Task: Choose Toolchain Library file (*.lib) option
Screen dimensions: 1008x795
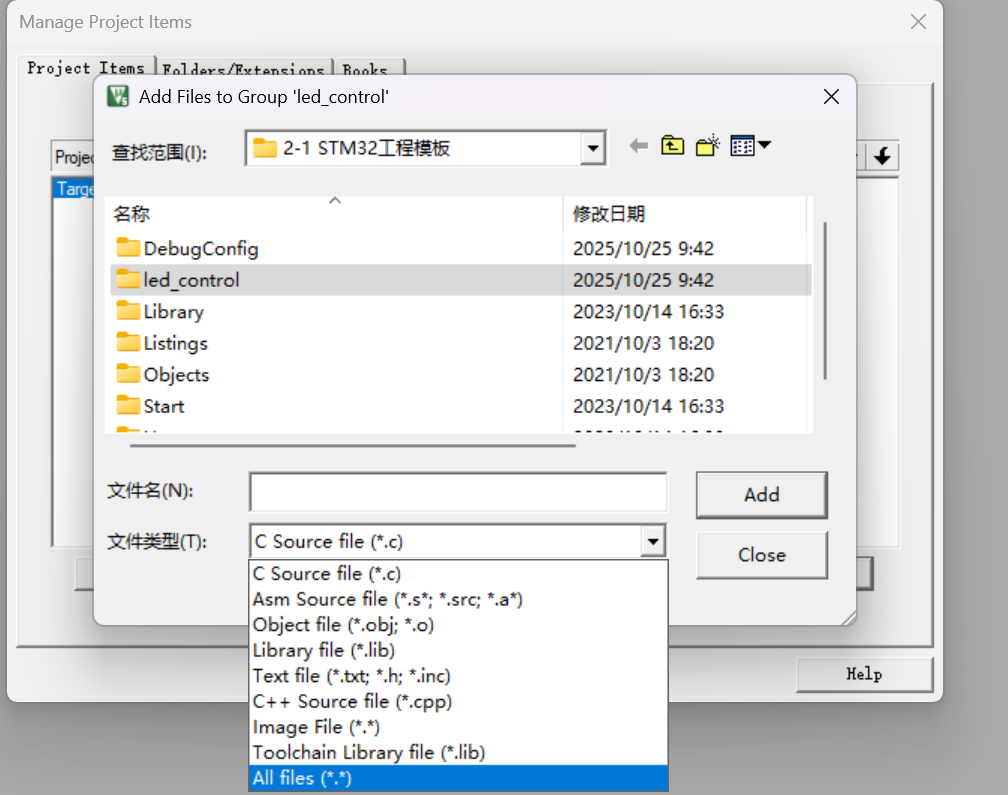Action: point(458,753)
